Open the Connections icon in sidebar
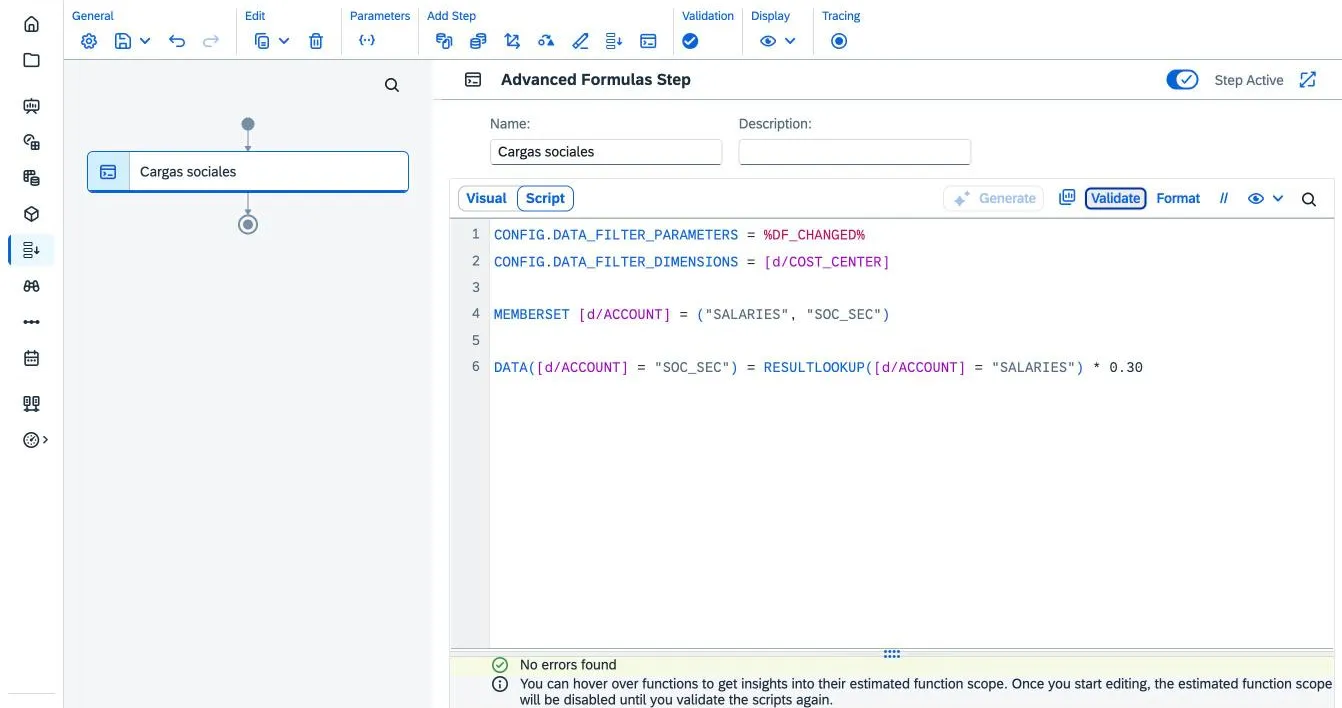 pyautogui.click(x=31, y=404)
